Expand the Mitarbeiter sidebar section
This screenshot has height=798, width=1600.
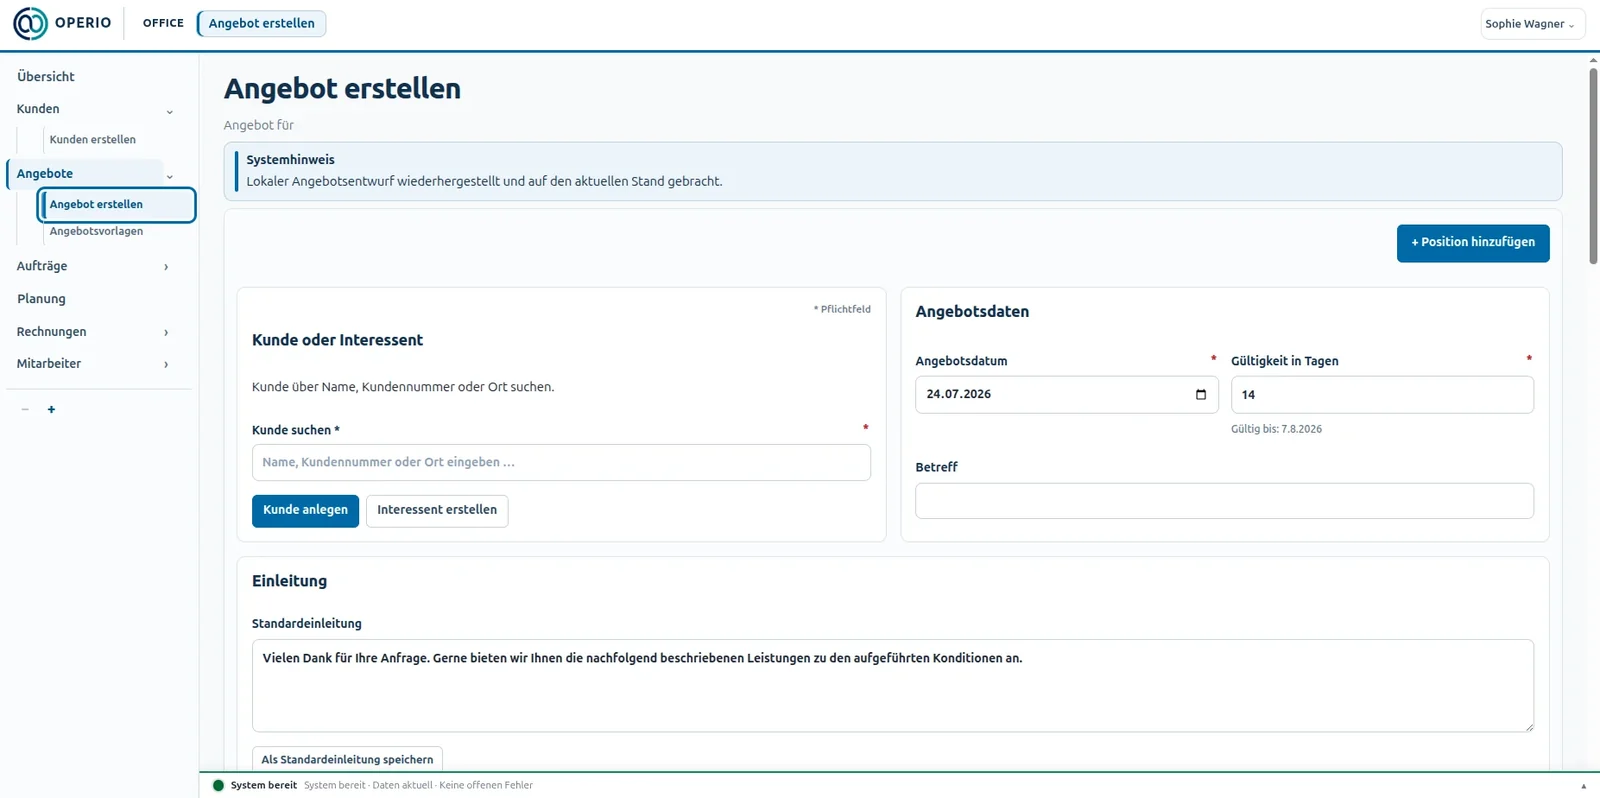(x=166, y=364)
